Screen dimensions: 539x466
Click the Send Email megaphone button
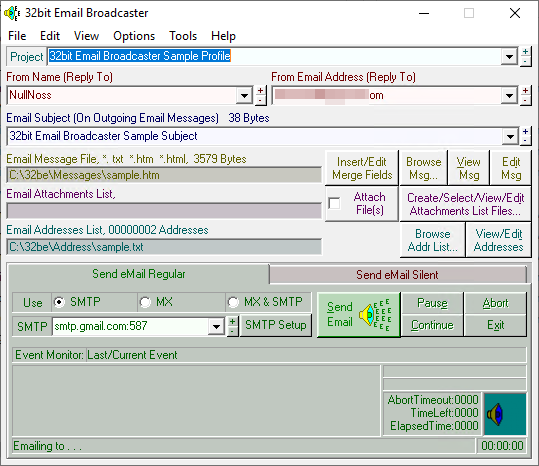click(359, 315)
